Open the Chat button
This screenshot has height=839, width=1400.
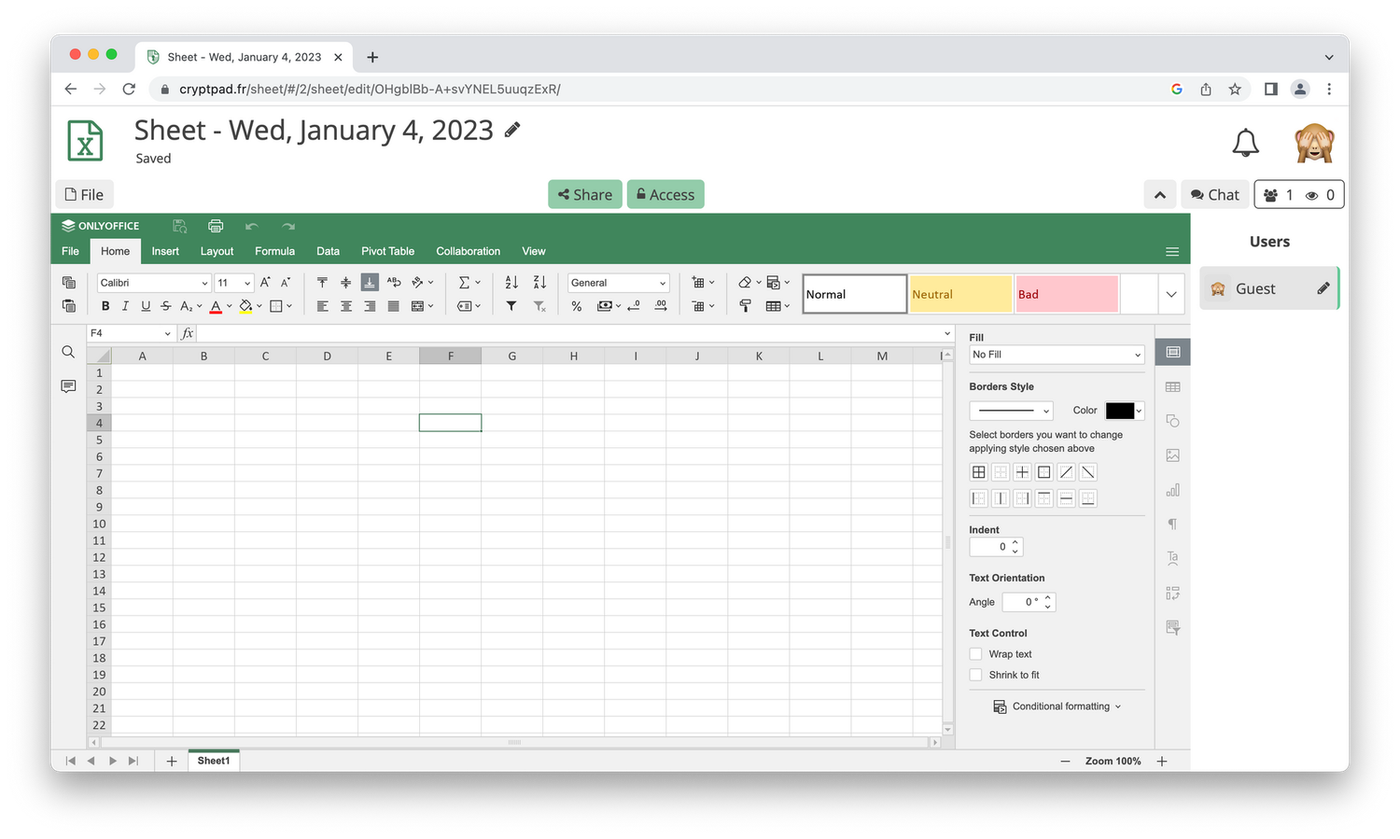[x=1215, y=195]
